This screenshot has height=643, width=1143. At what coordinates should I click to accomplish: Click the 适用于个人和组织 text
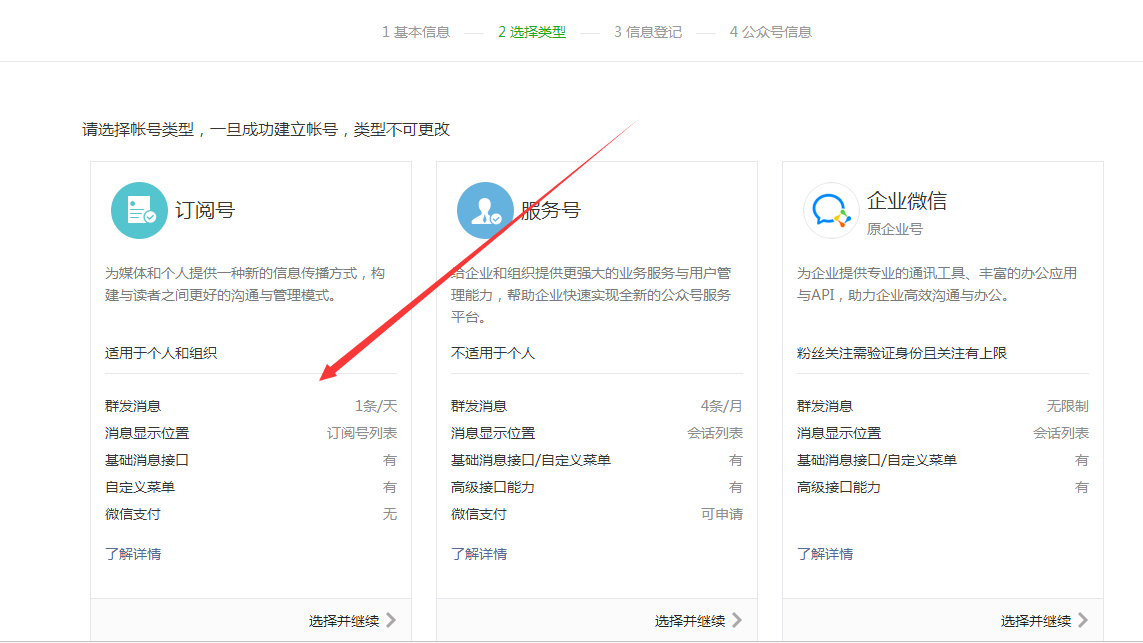coord(161,354)
